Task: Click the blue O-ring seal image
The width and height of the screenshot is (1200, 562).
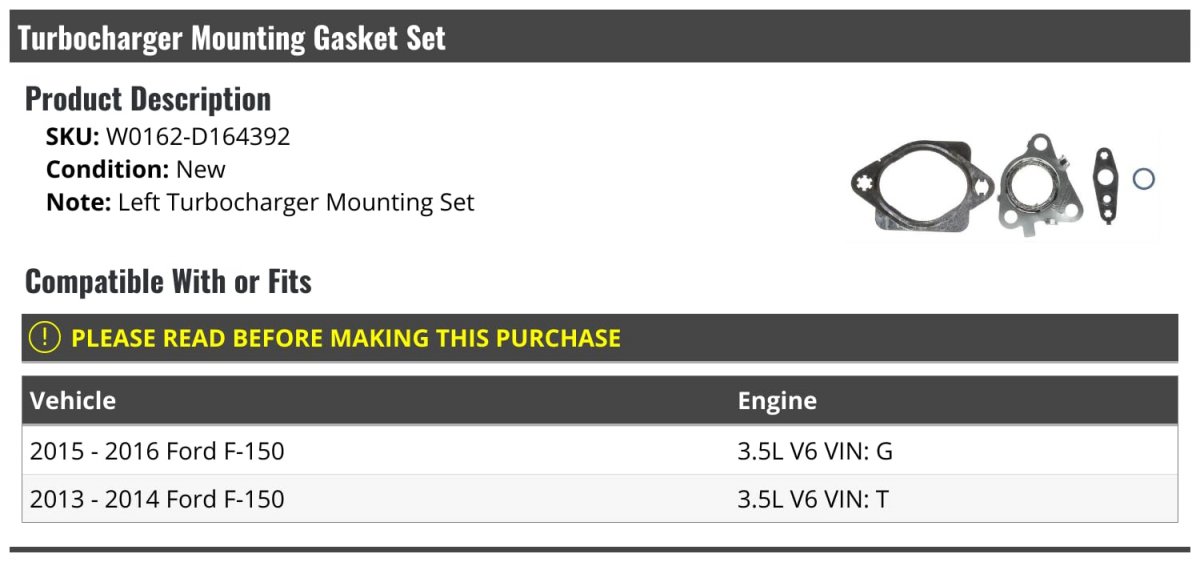Action: click(x=1143, y=180)
